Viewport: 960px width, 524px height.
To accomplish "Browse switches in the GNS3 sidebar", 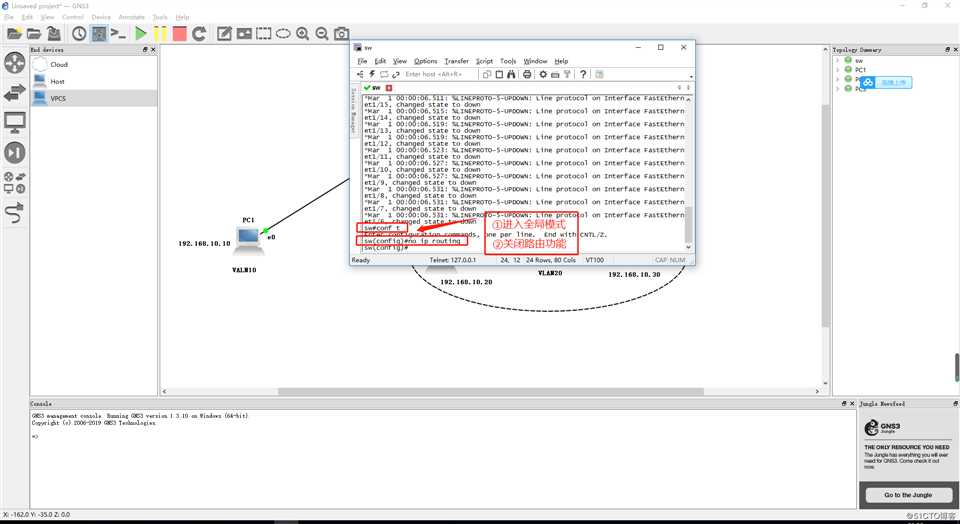I will (15, 93).
